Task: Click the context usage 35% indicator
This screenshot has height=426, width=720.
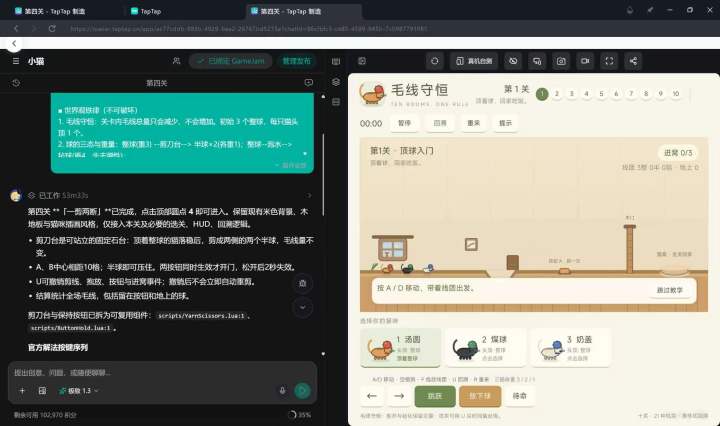Action: [x=299, y=415]
